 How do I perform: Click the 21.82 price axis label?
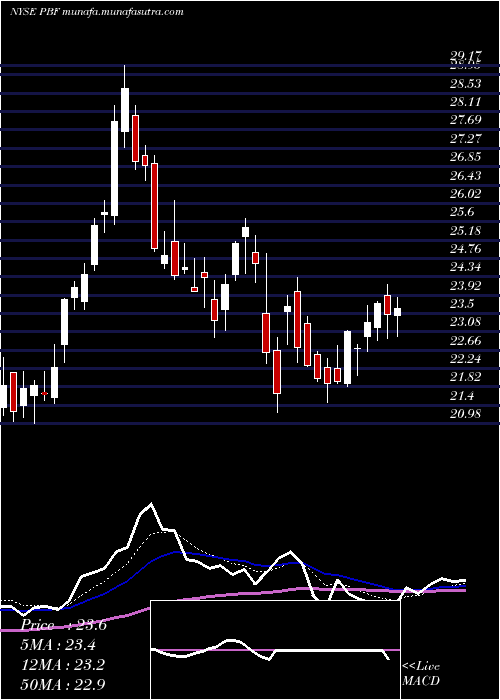coord(466,377)
